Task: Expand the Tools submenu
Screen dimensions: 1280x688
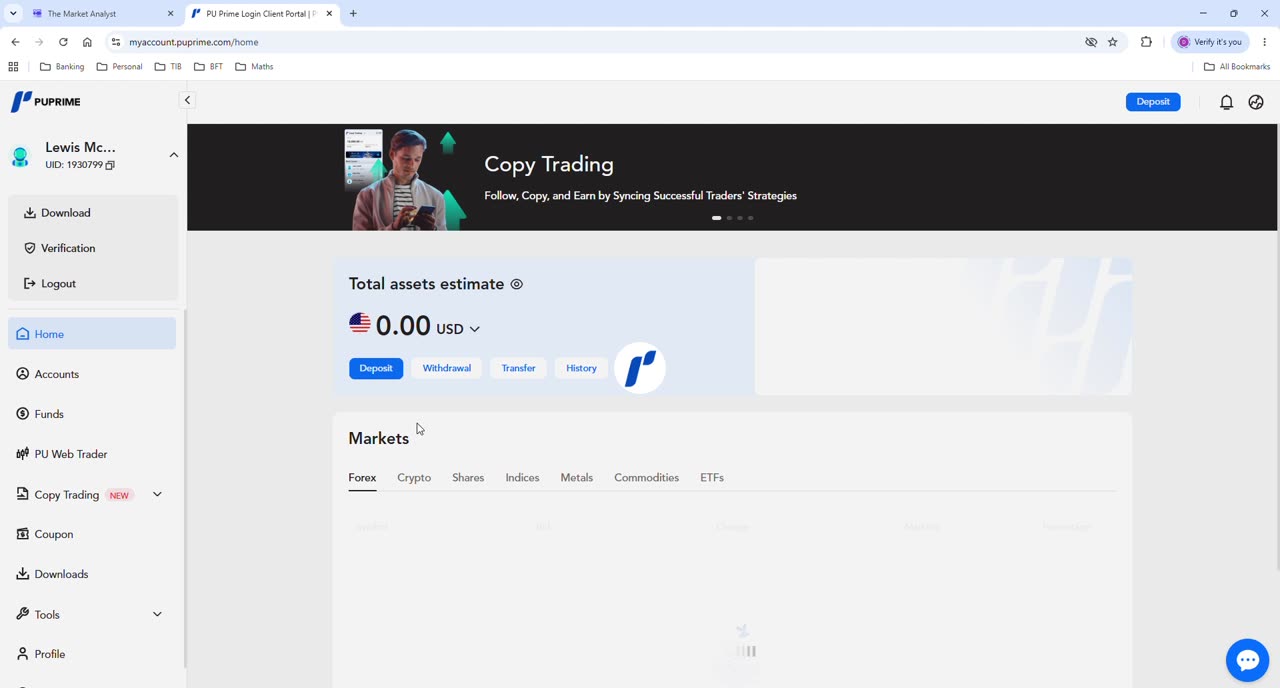Action: 157,614
